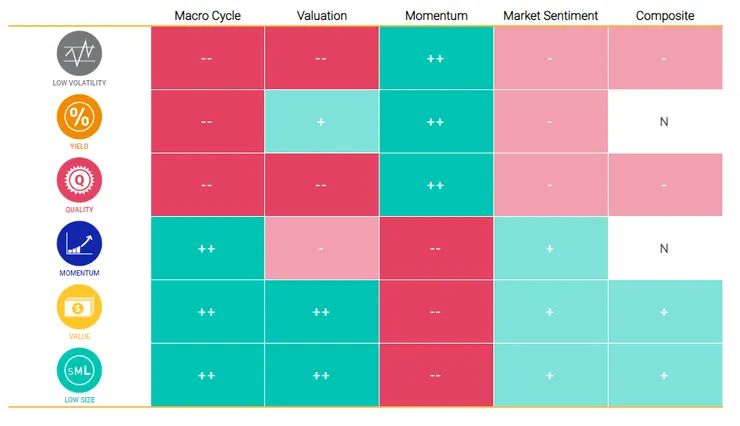Click the Momentum column header
This screenshot has width=740, height=426.
point(435,16)
